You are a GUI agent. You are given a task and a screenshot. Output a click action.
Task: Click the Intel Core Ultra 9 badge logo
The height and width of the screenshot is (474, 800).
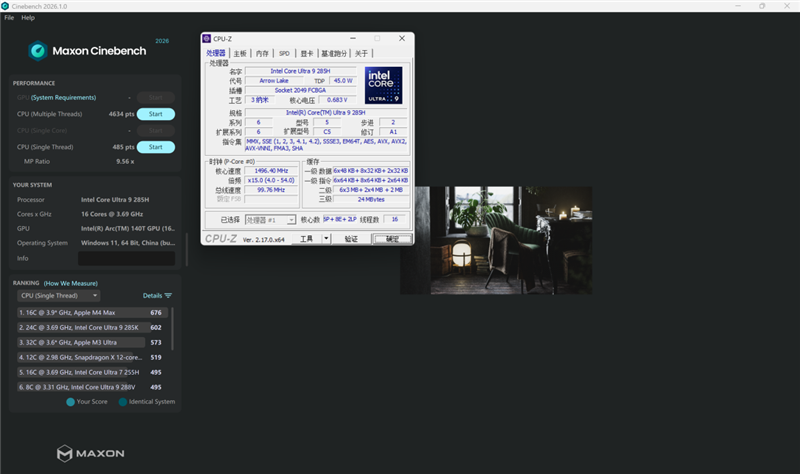[384, 85]
